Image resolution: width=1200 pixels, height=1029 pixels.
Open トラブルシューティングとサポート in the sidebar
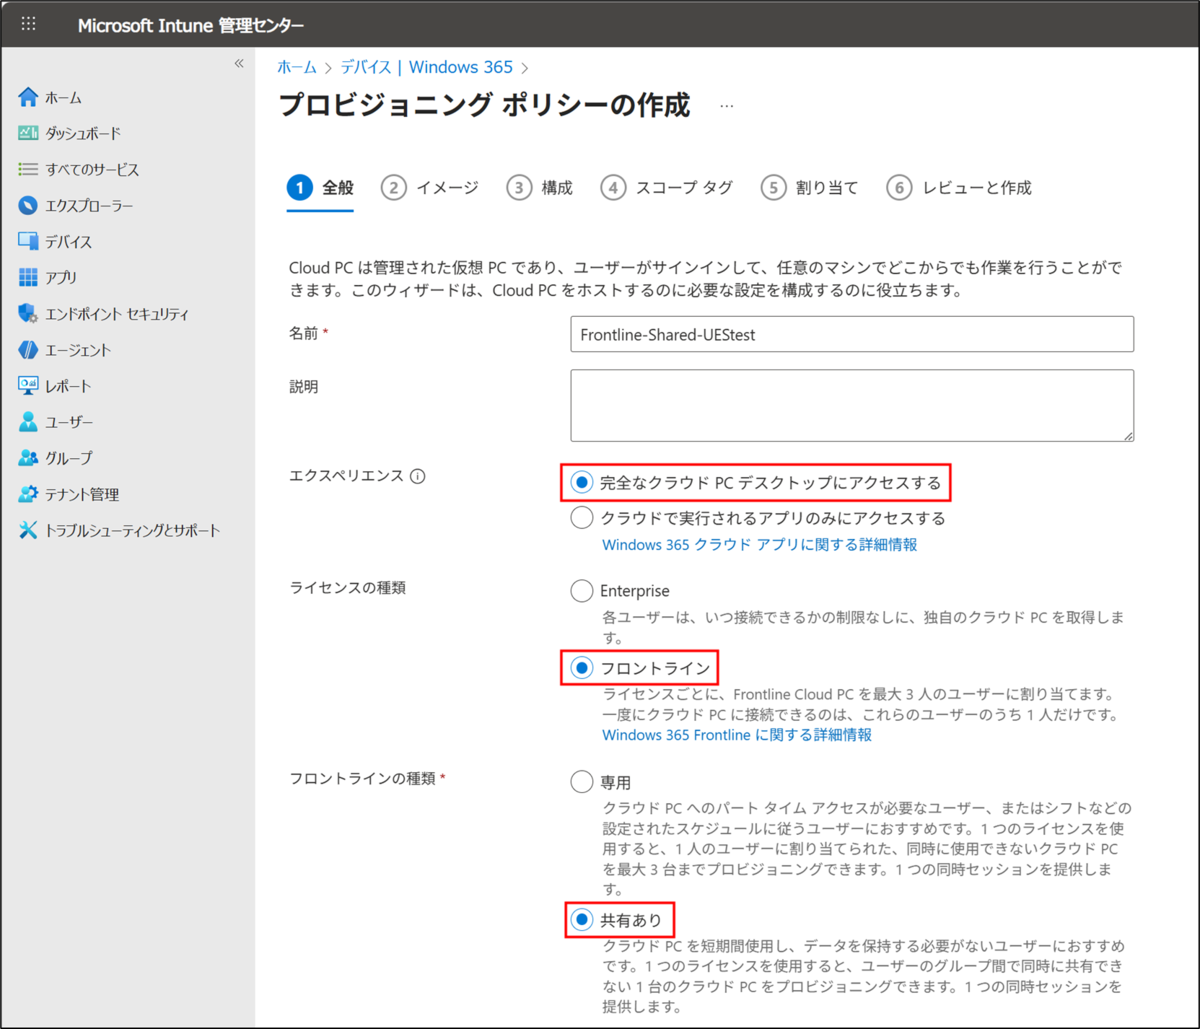(132, 530)
